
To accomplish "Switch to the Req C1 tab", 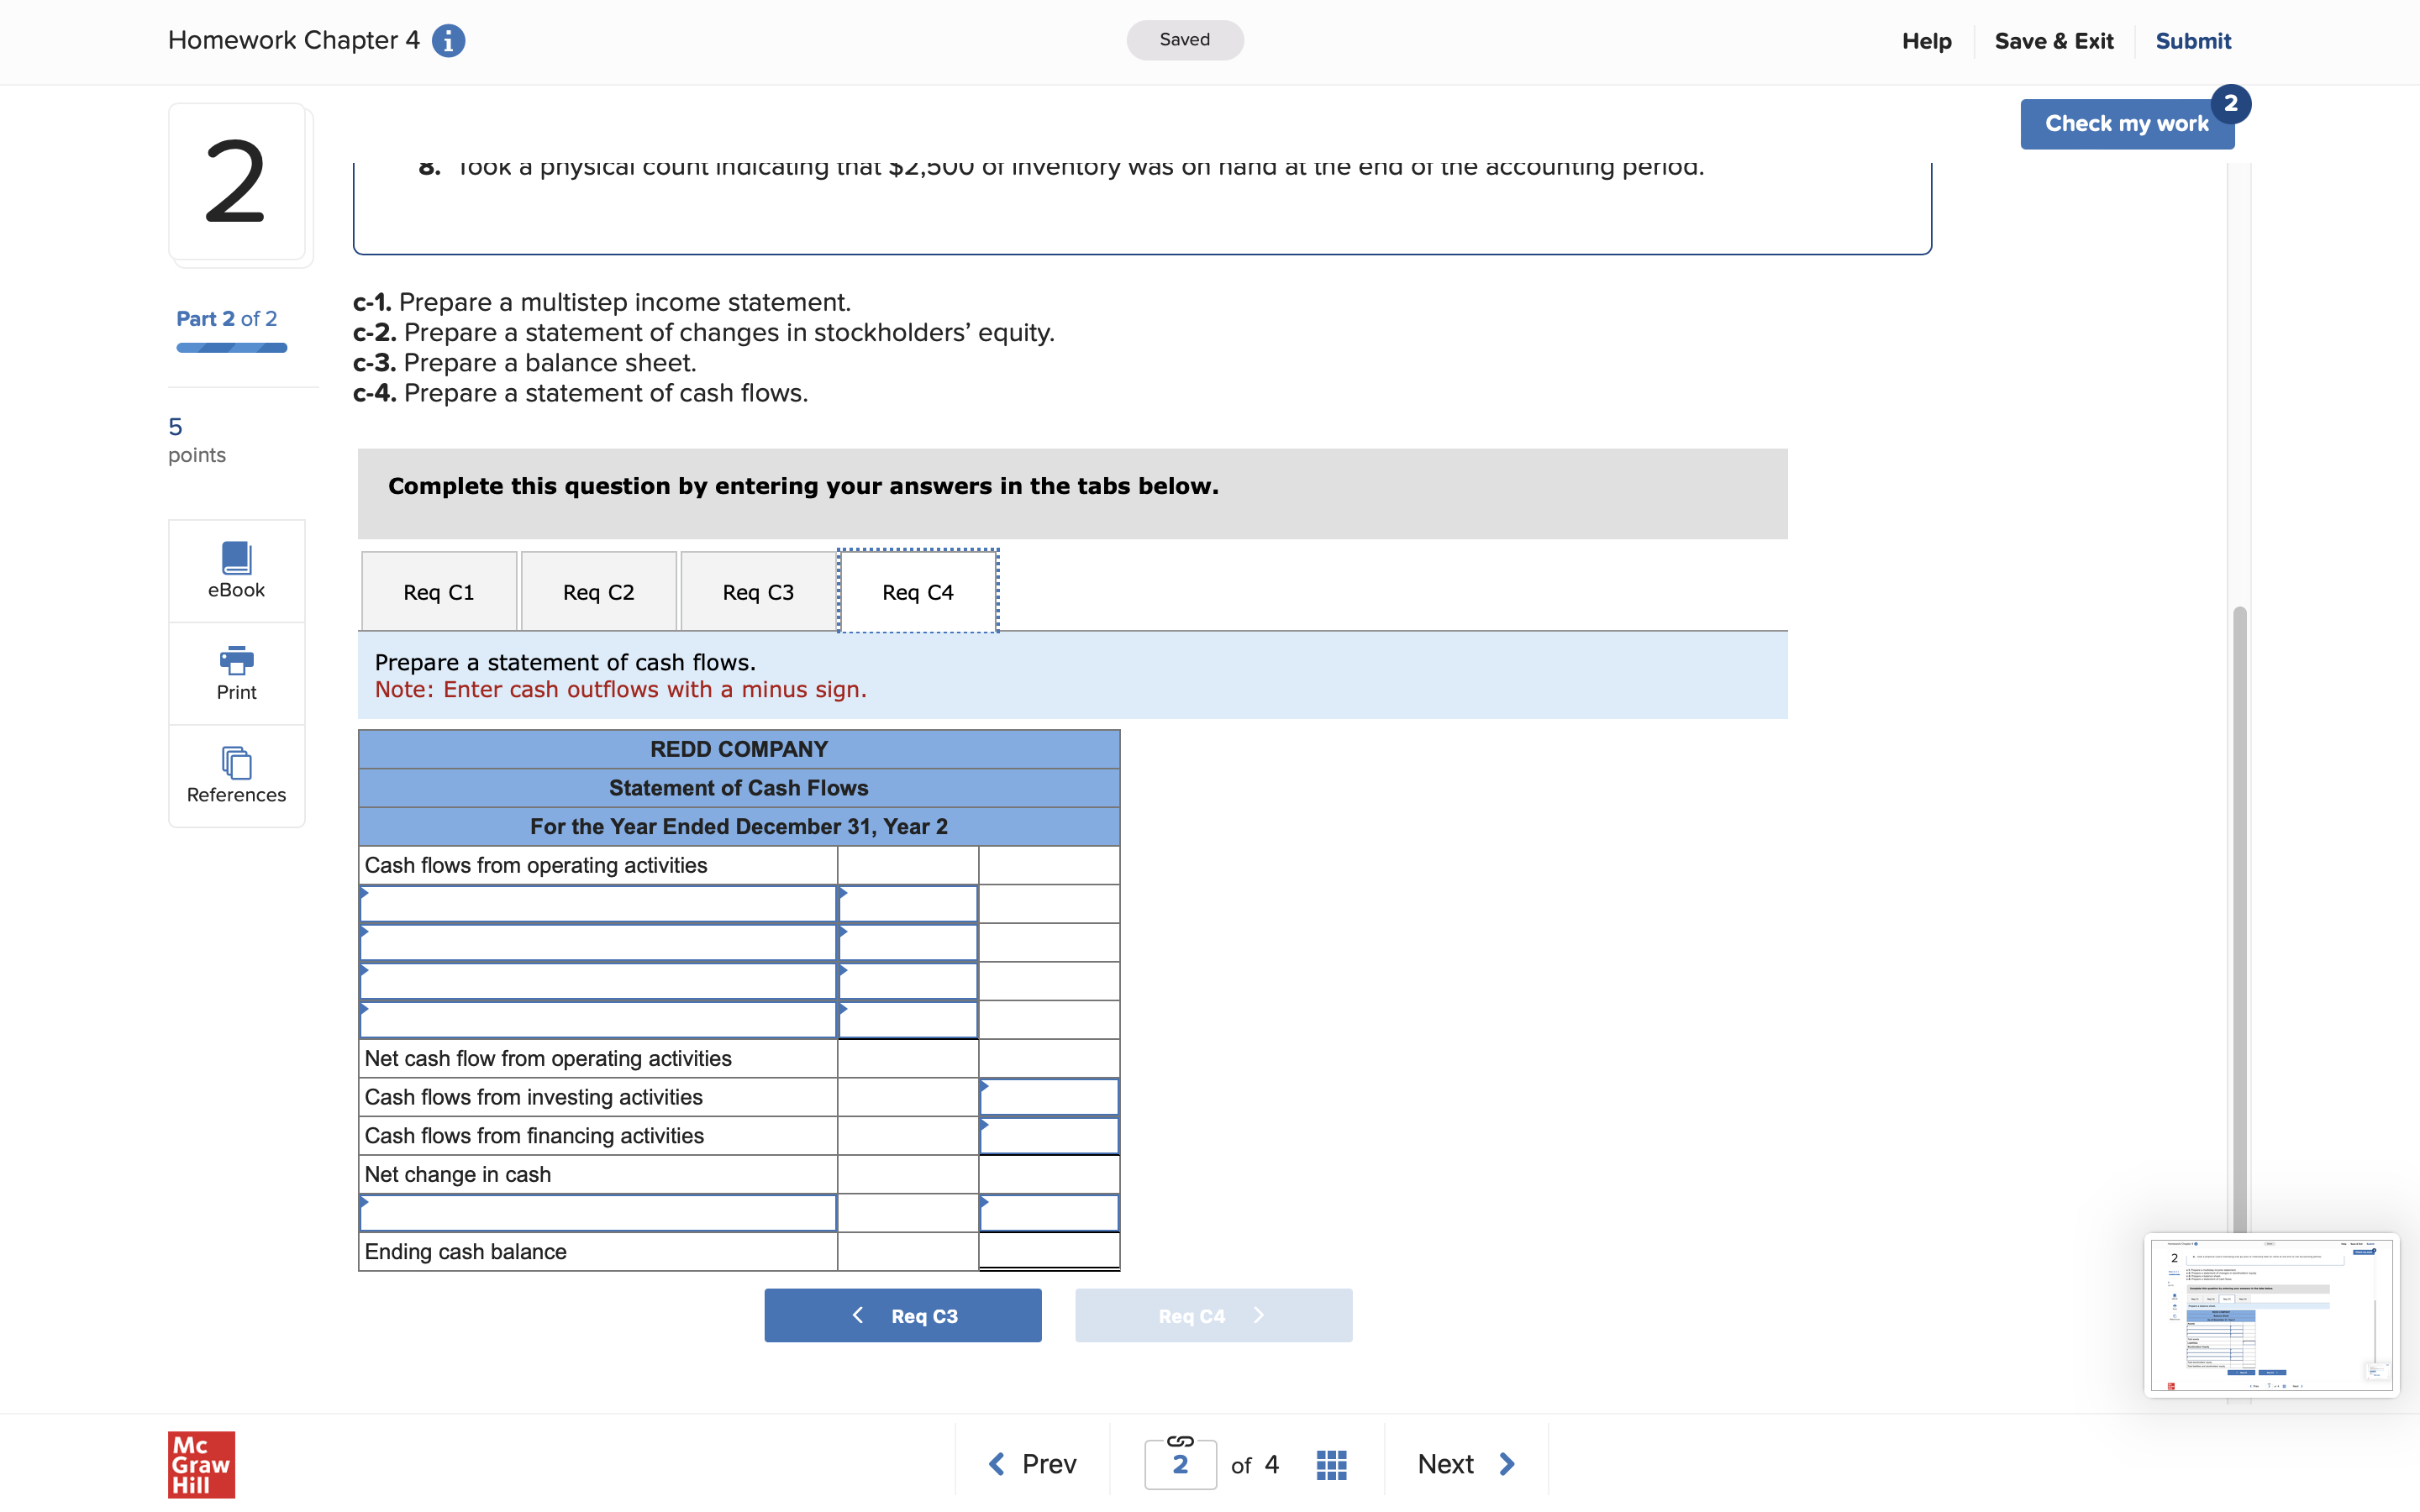I will [x=439, y=592].
